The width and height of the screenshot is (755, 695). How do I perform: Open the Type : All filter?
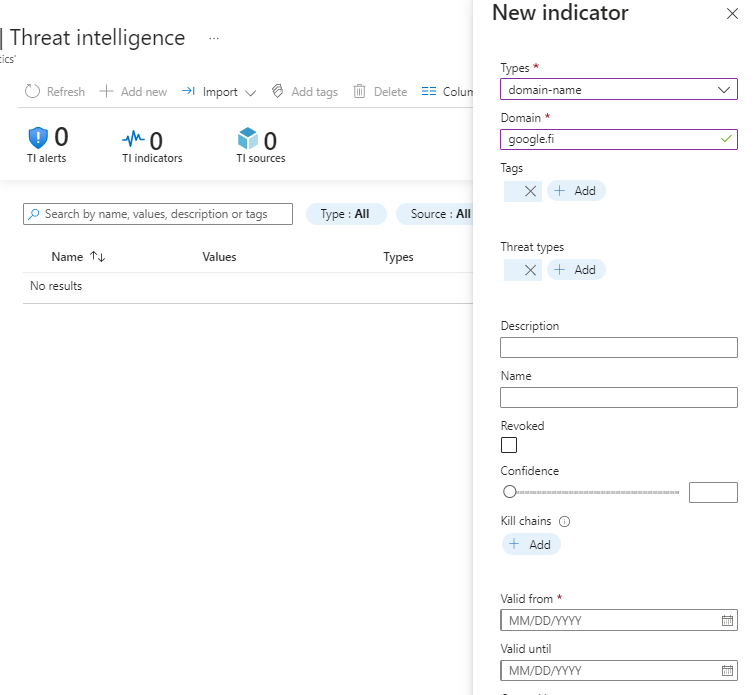345,214
